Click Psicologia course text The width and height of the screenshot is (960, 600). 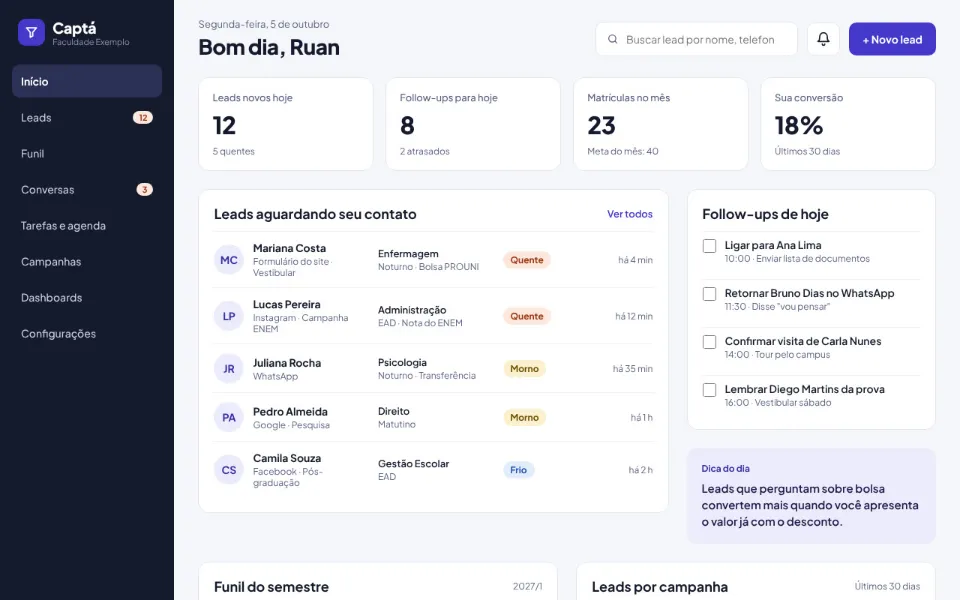coord(402,362)
